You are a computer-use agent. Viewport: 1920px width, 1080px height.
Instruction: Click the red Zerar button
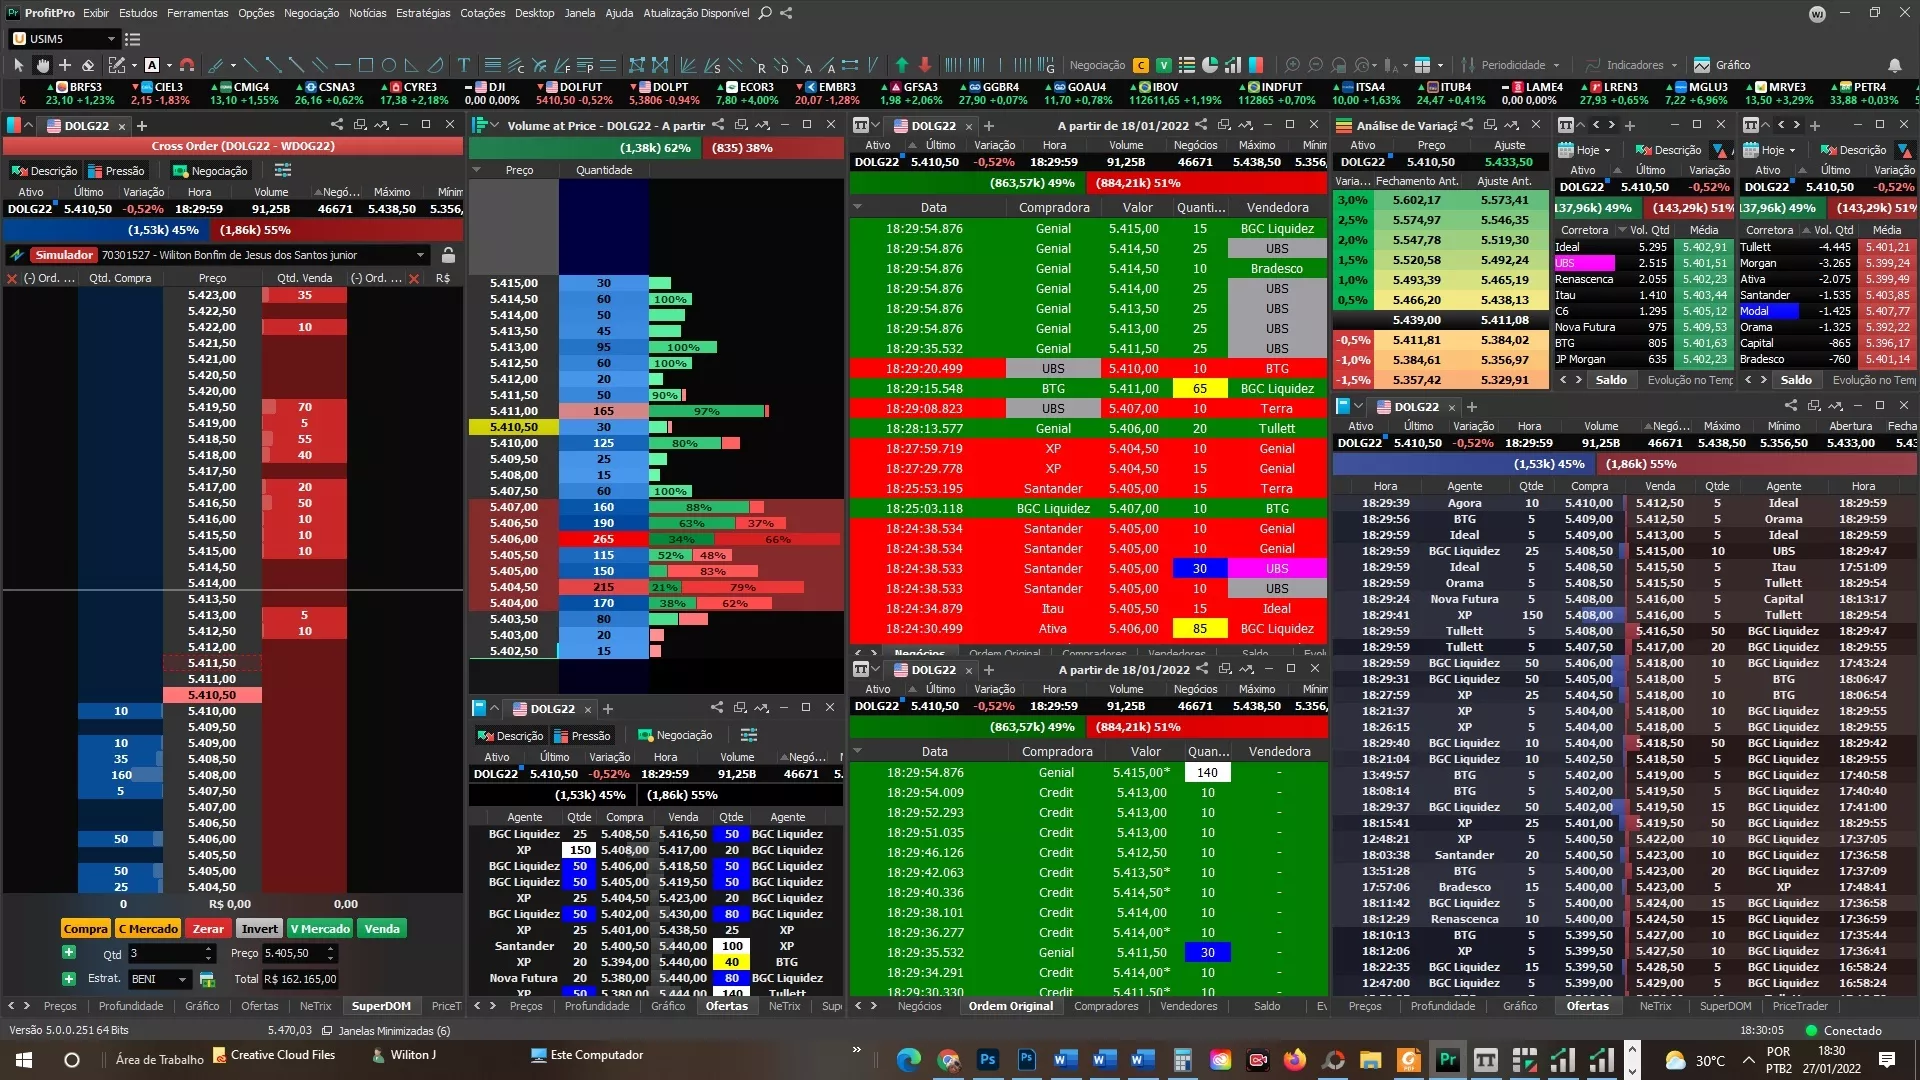coord(208,929)
